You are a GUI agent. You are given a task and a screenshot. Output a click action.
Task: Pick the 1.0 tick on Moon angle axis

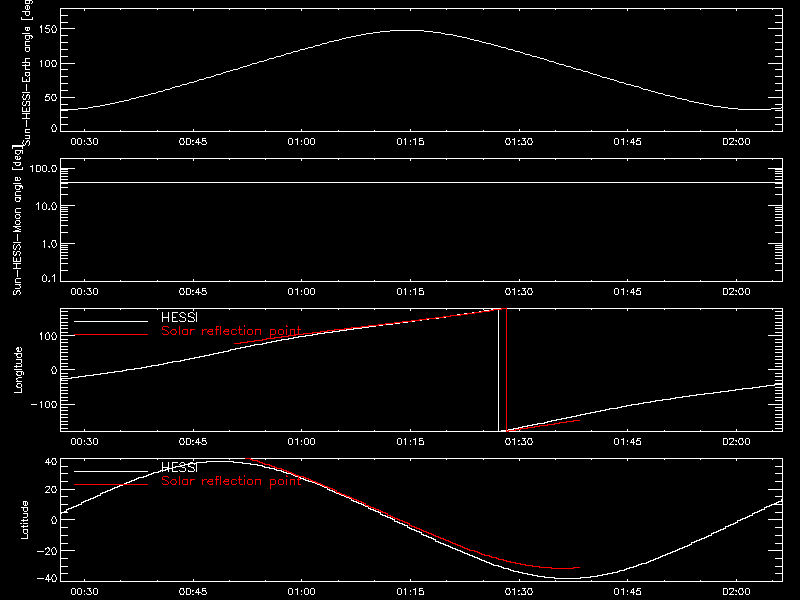[x=49, y=244]
